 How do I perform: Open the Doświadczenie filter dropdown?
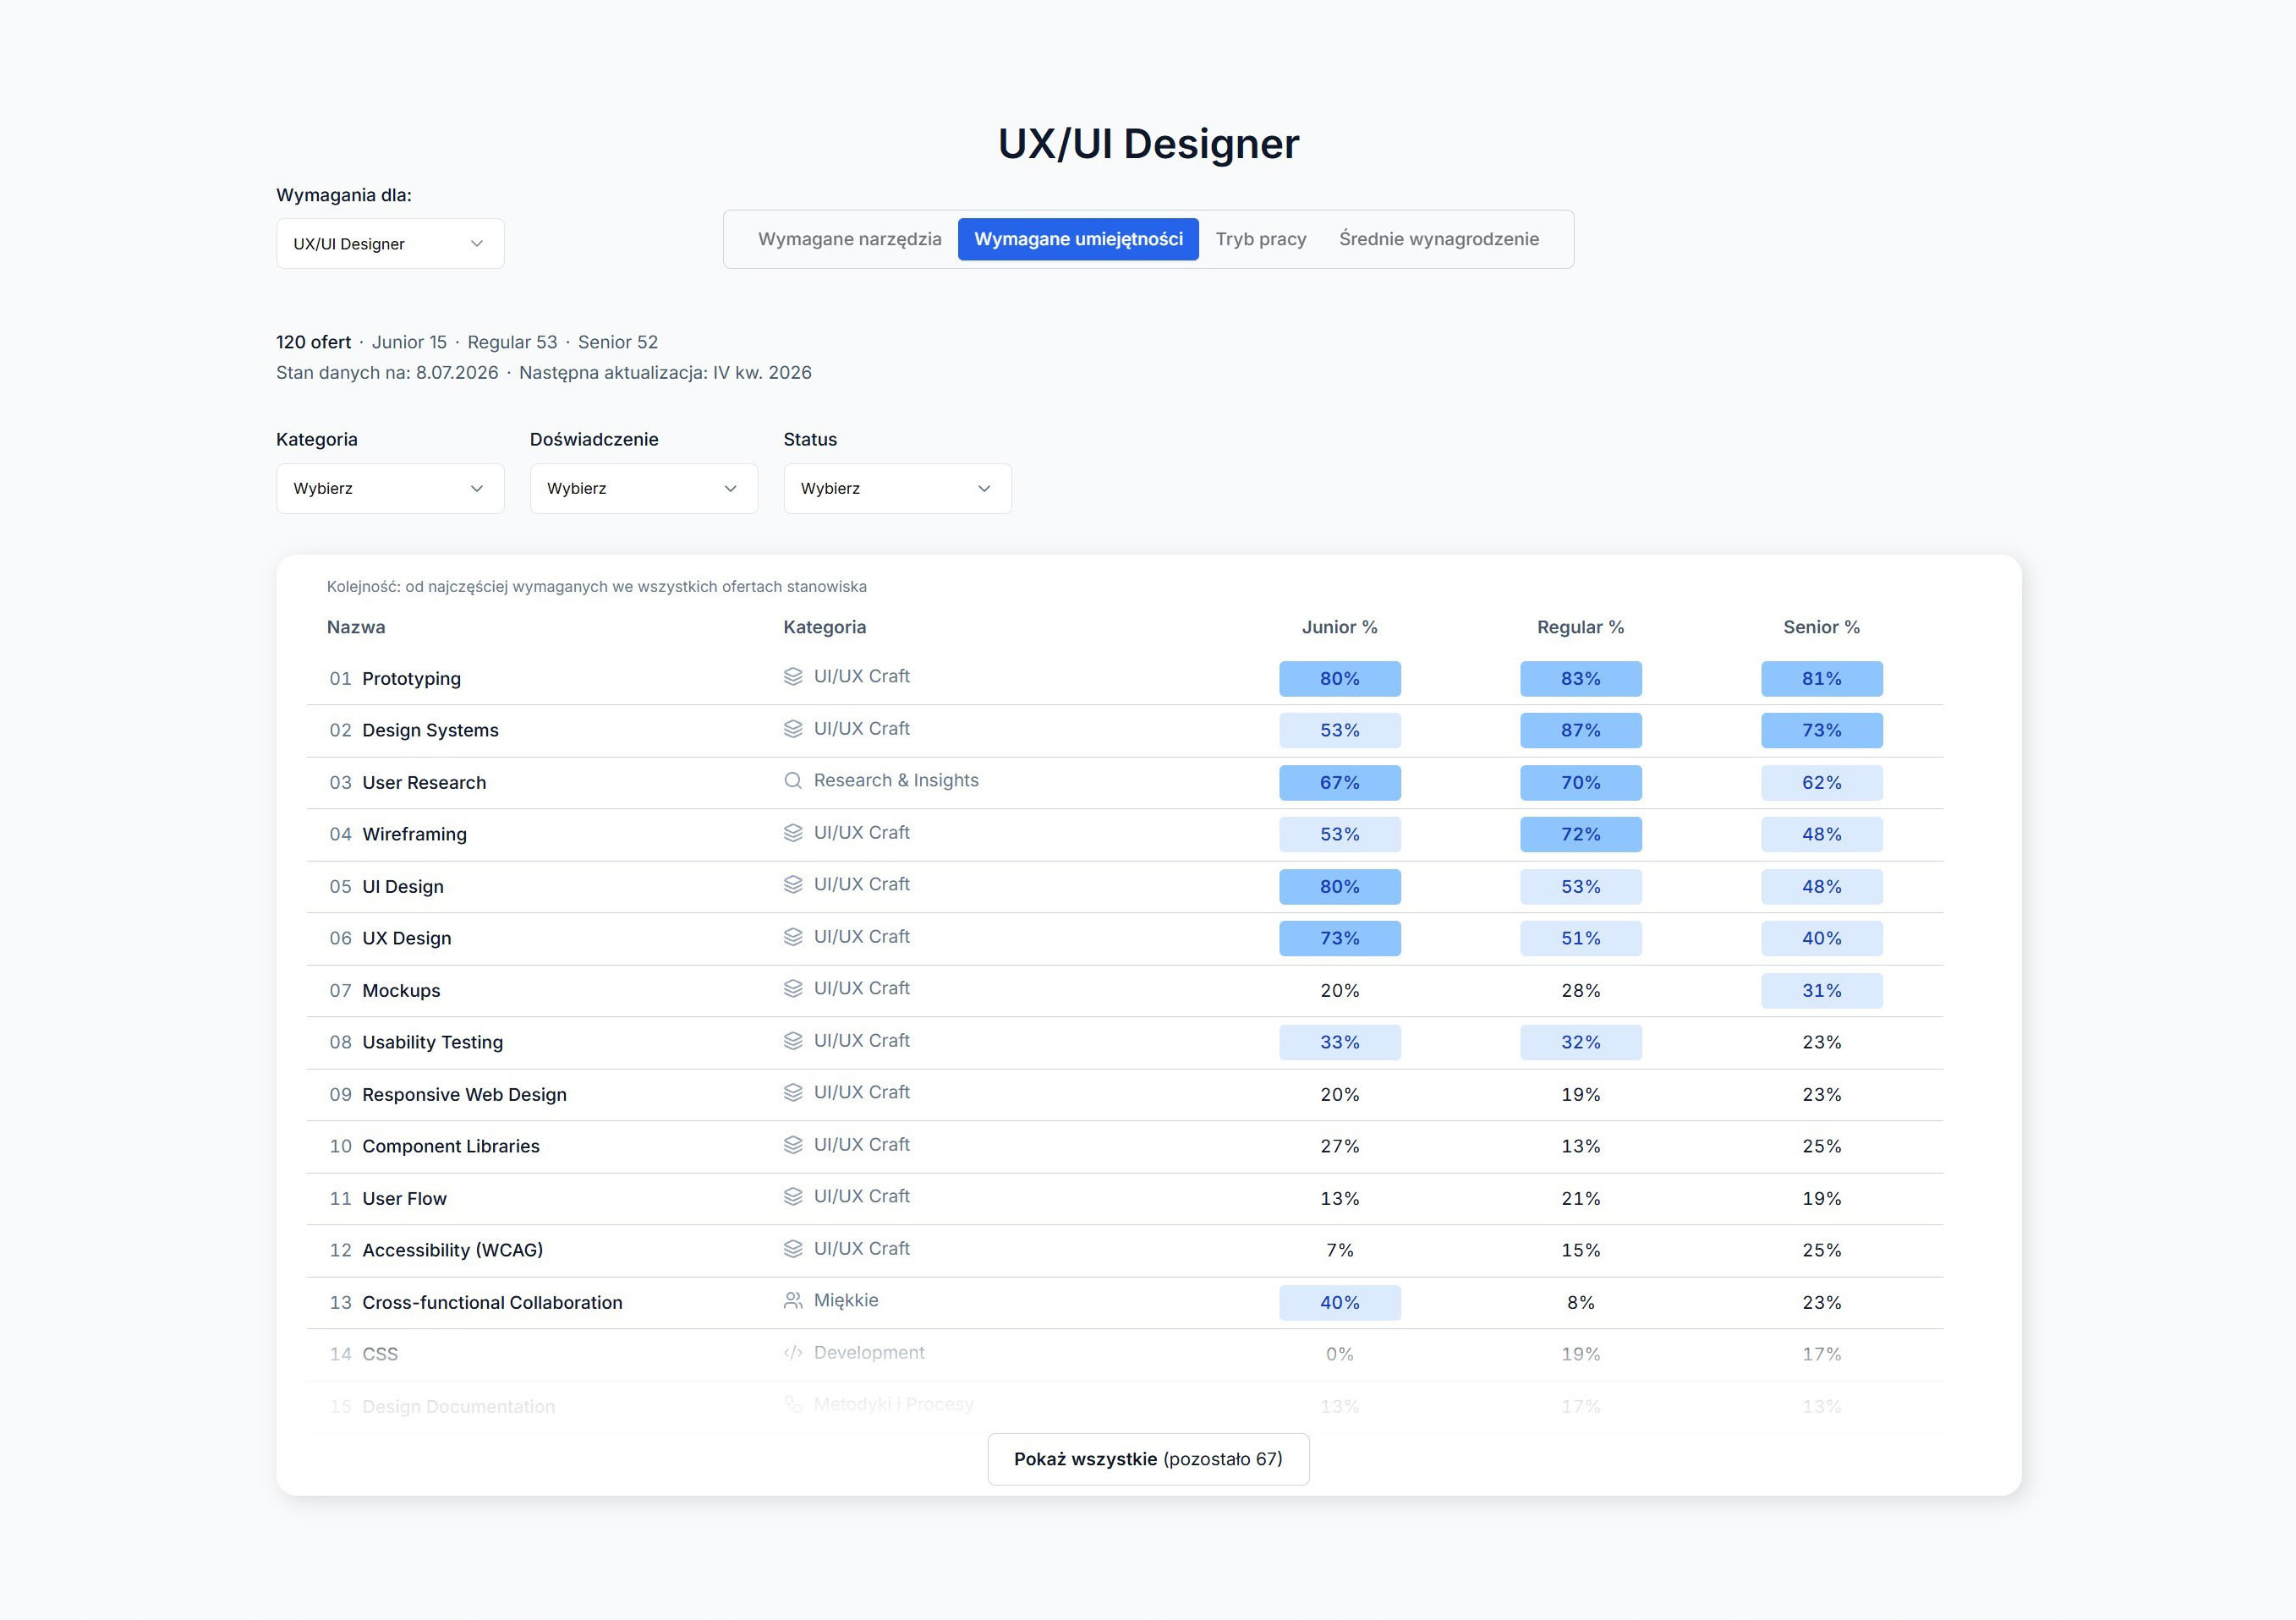pyautogui.click(x=644, y=489)
